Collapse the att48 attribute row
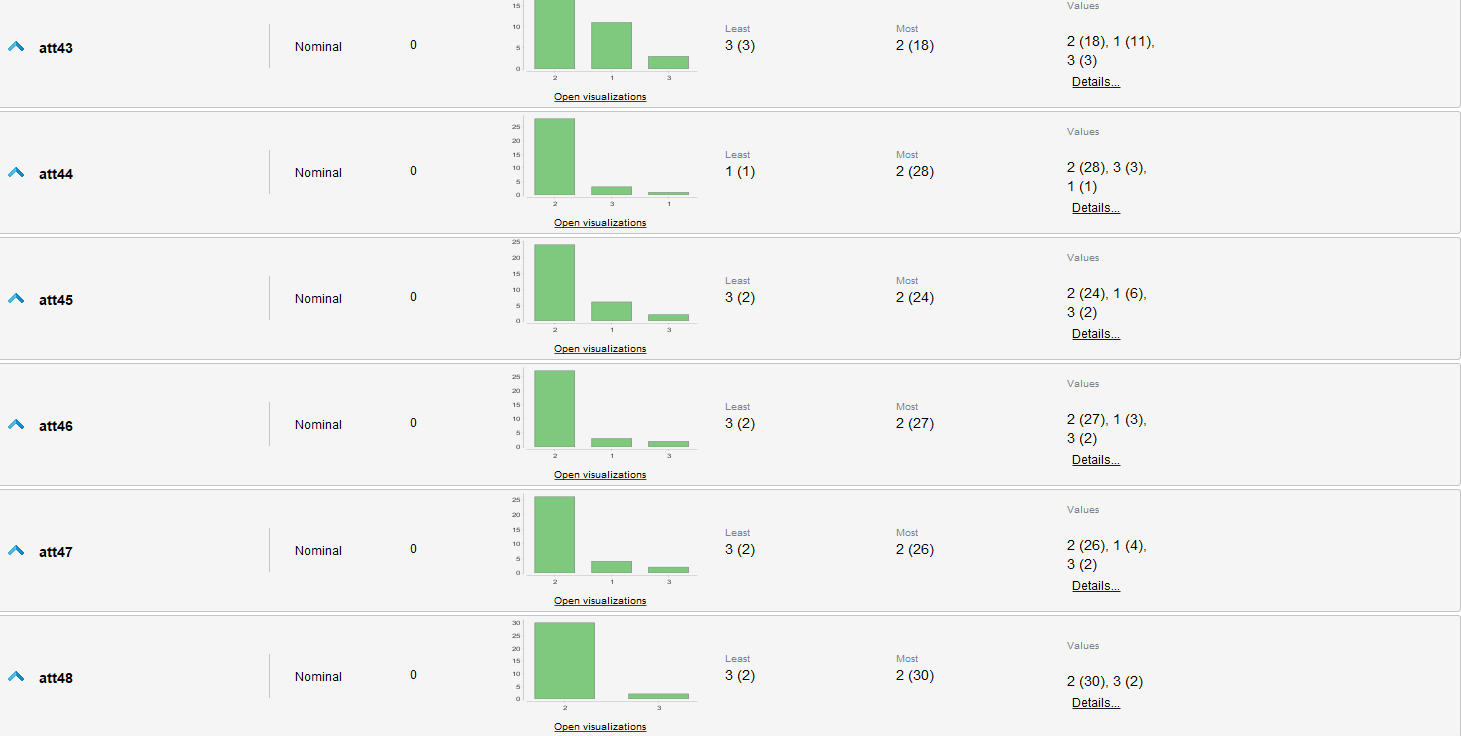The height and width of the screenshot is (736, 1461). tap(16, 677)
